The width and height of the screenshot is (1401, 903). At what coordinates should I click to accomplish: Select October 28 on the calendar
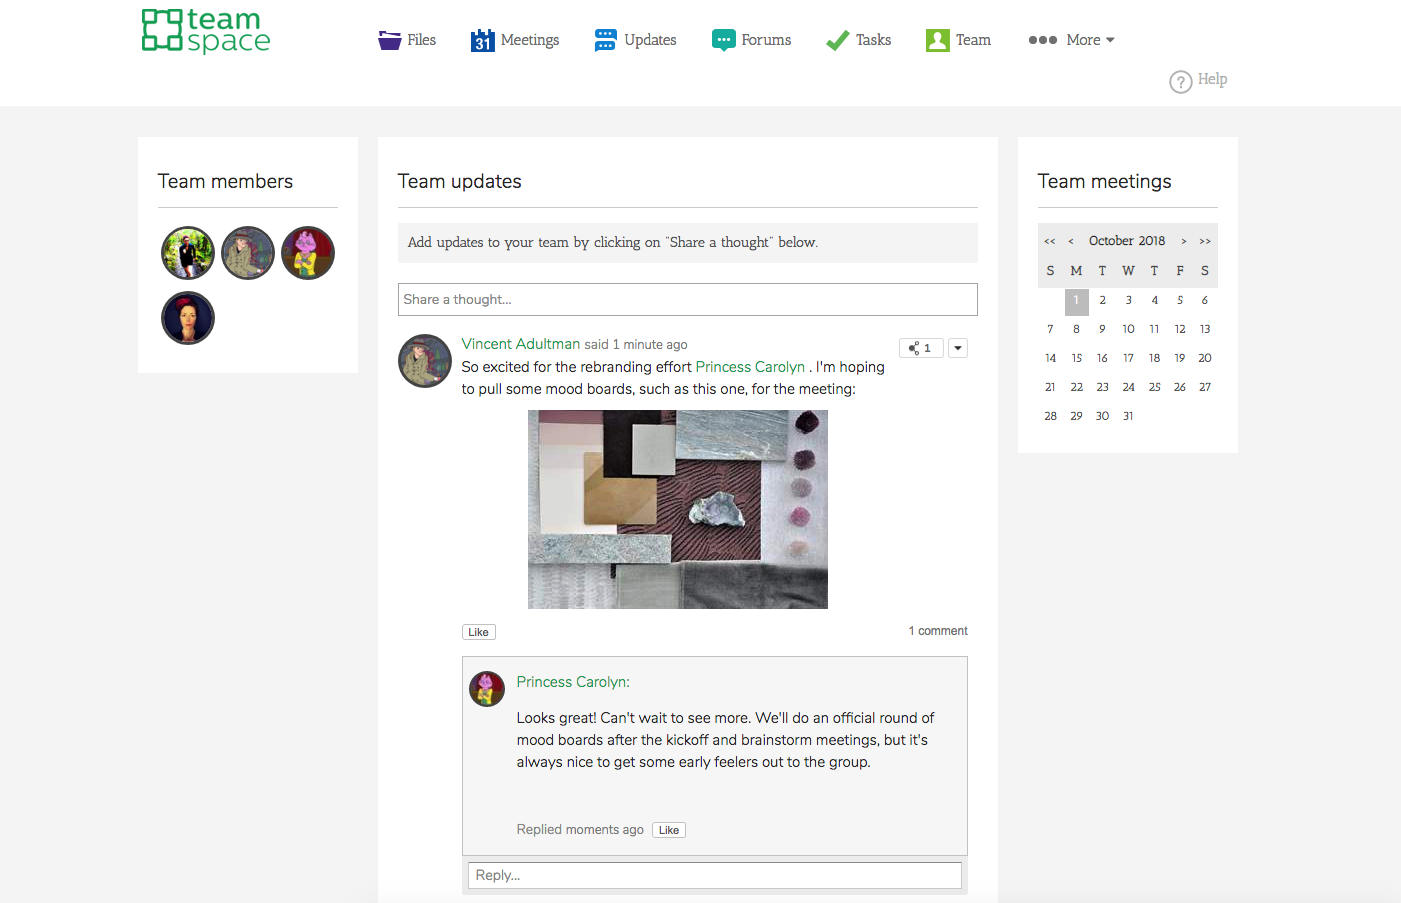pyautogui.click(x=1050, y=416)
